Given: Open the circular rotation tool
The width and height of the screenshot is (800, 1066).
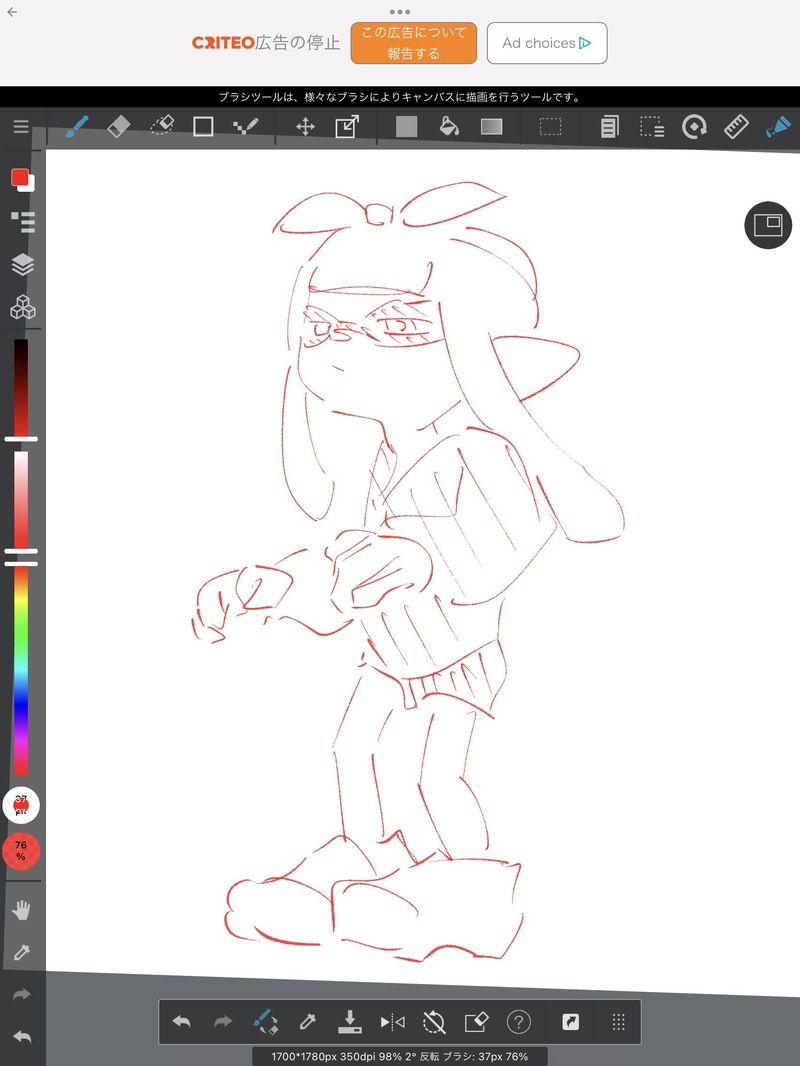Looking at the screenshot, I should pyautogui.click(x=694, y=126).
